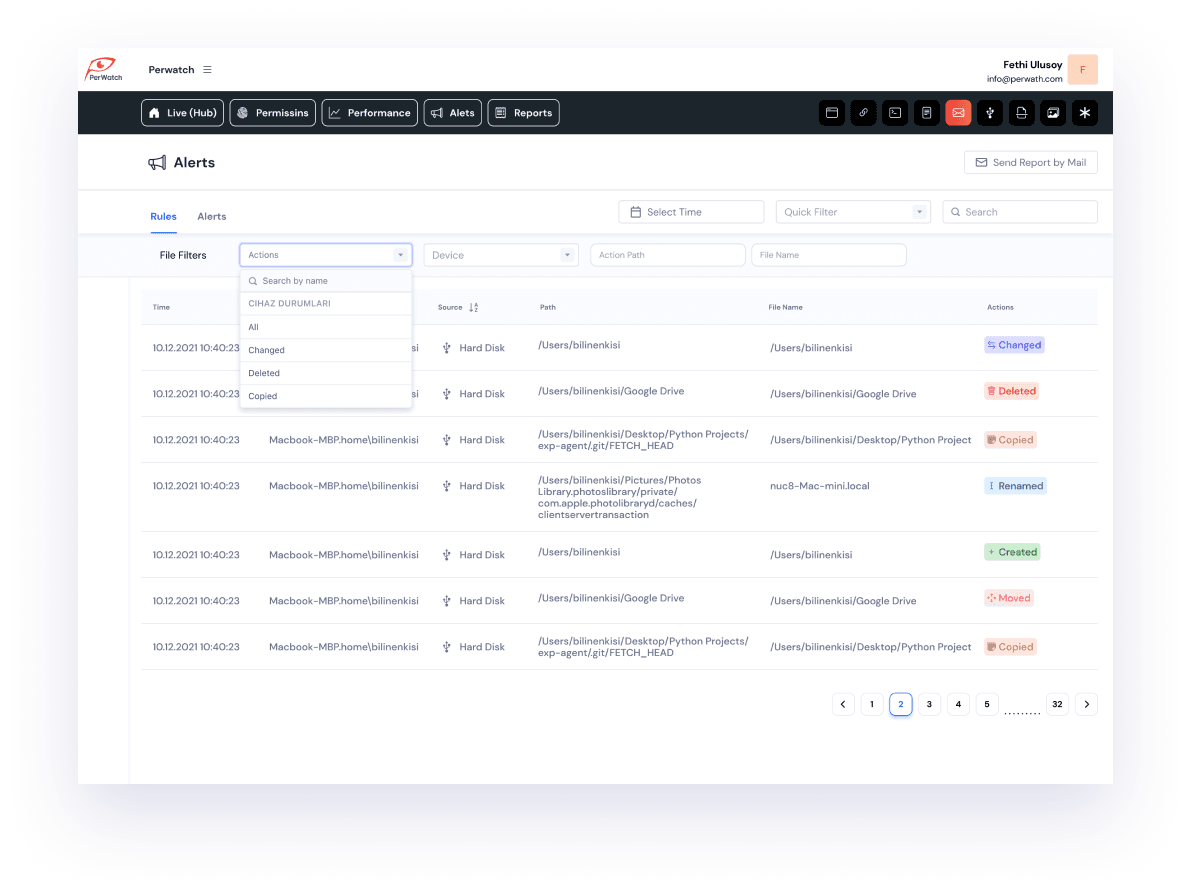Open the image gallery icon

(1052, 113)
